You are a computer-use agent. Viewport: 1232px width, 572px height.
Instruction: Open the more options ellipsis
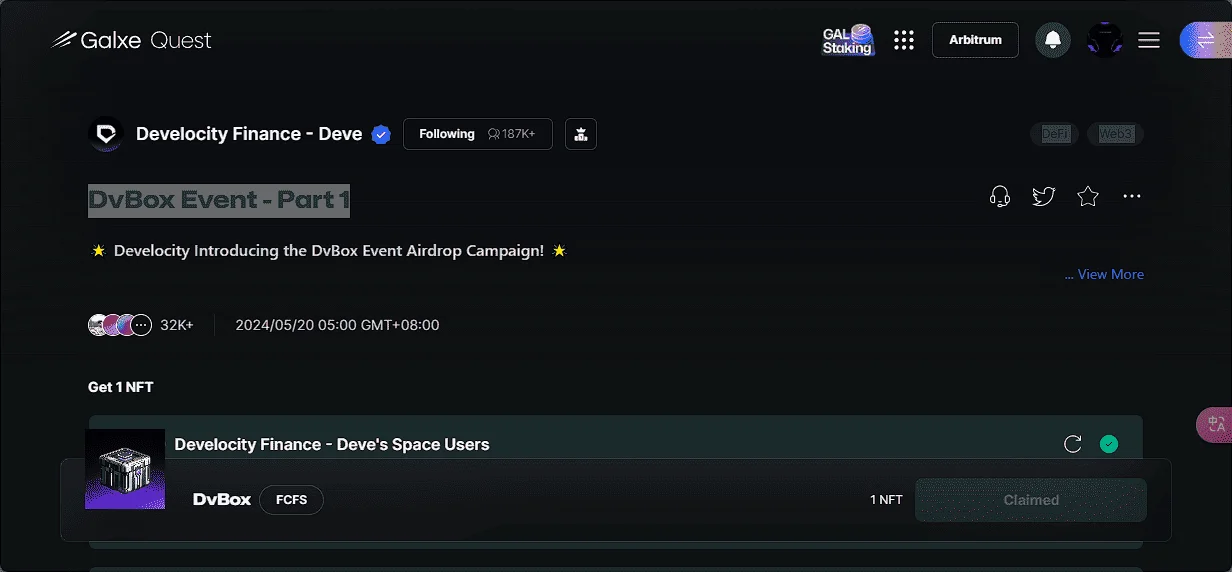click(x=1132, y=196)
